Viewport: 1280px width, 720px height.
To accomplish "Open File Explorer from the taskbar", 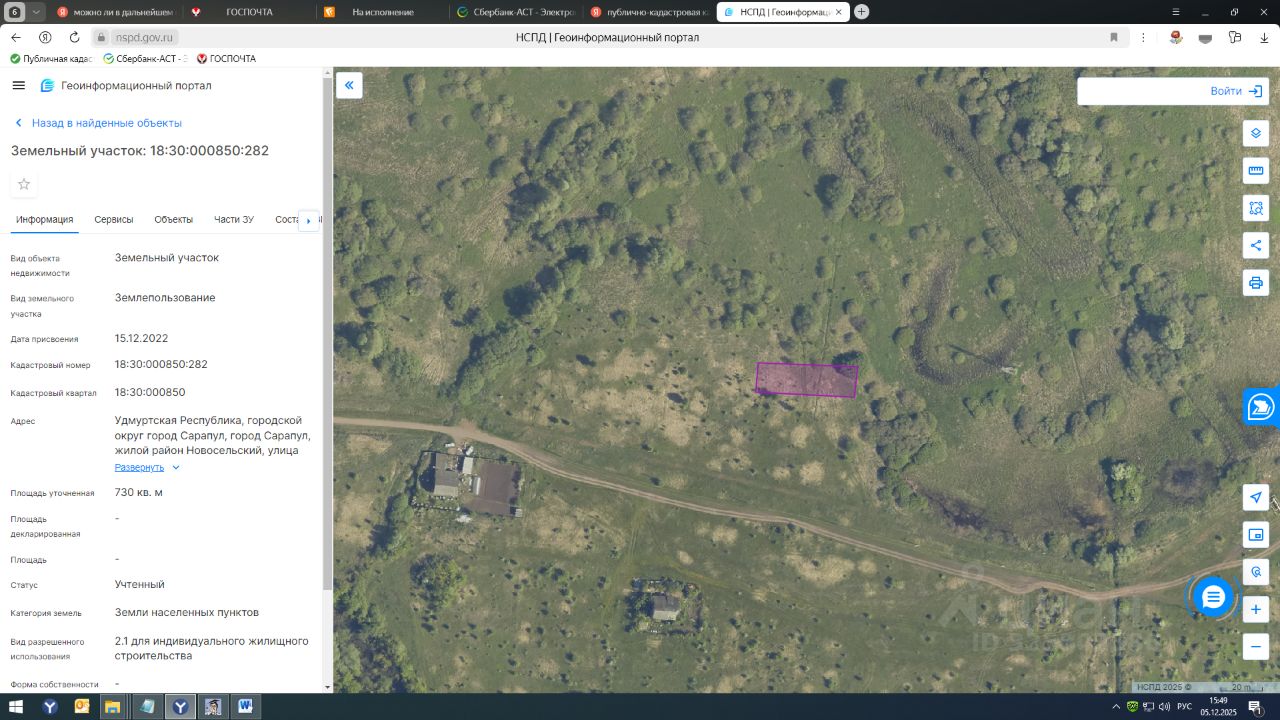I will click(x=113, y=707).
